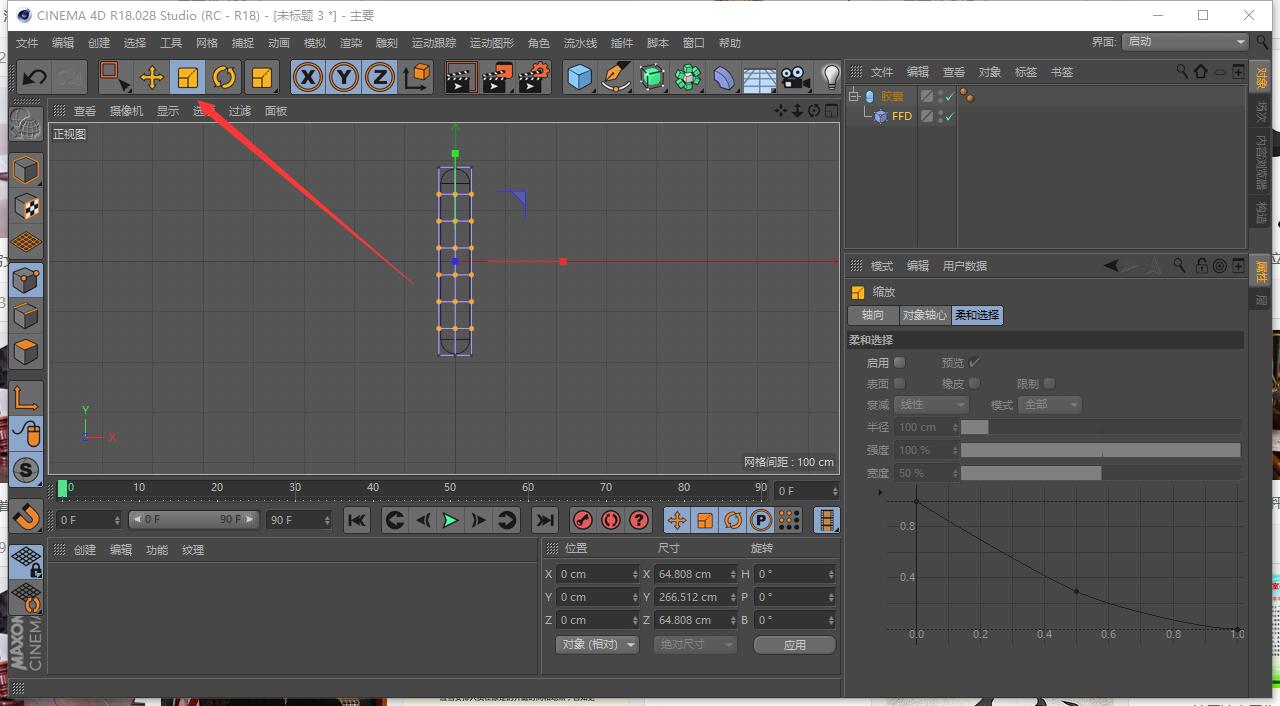Screen dimensions: 1280x706
Task: Adjust the 强度 strength slider
Action: click(1100, 450)
